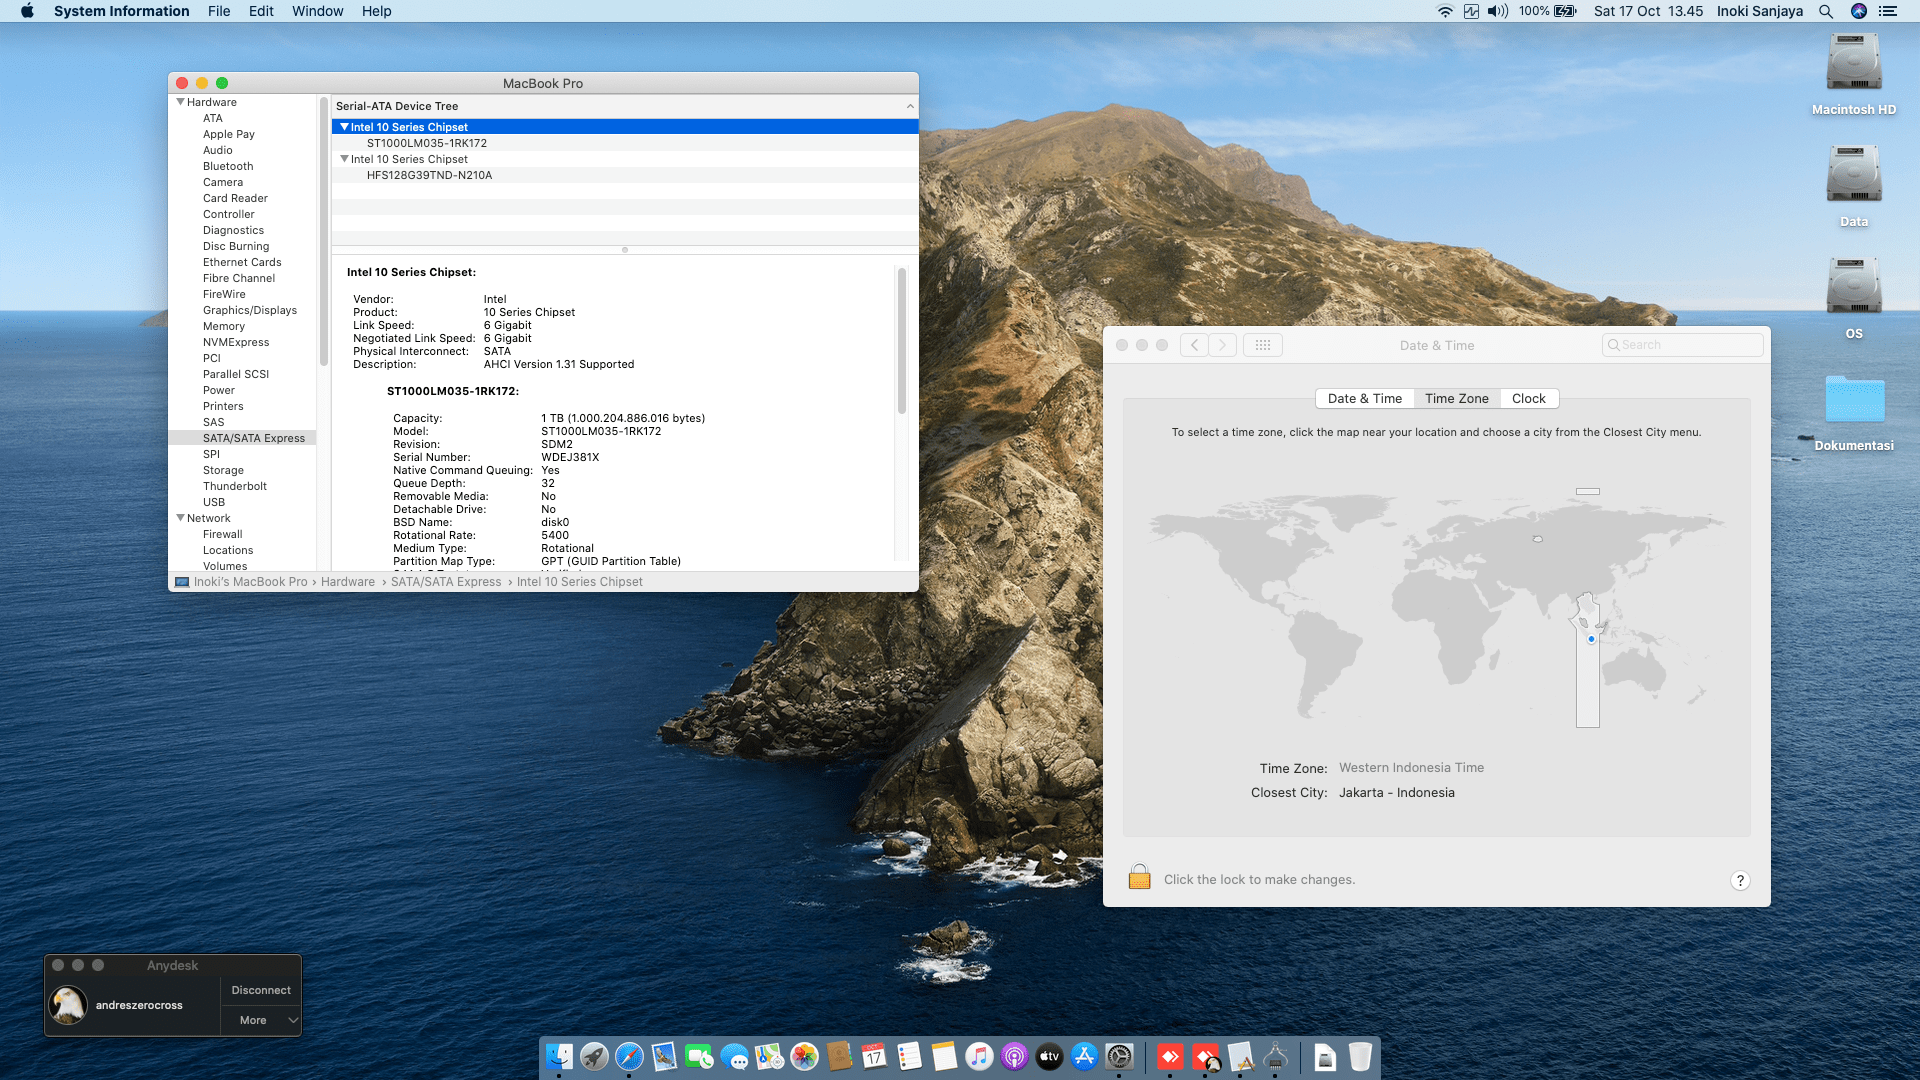The width and height of the screenshot is (1920, 1080).
Task: Click the Spotlight search icon in the menu bar
Action: pyautogui.click(x=1826, y=11)
